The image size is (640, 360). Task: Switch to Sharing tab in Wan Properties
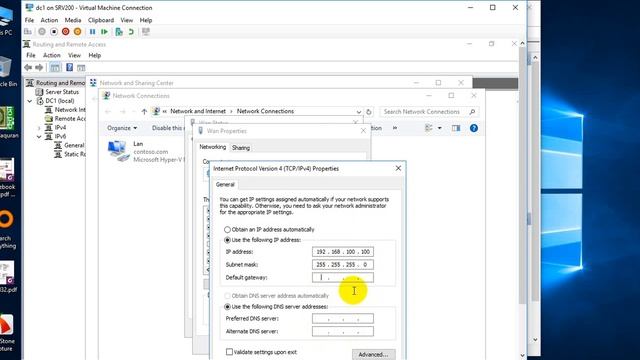[x=241, y=148]
